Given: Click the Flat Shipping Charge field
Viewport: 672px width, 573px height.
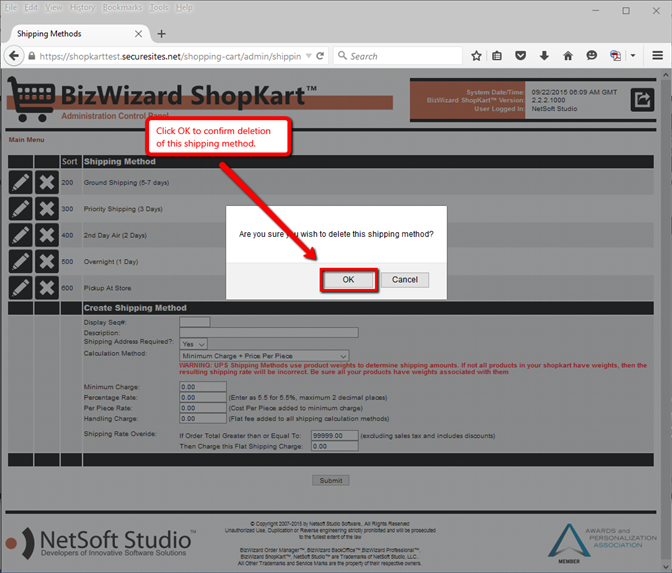Looking at the screenshot, I should (335, 446).
